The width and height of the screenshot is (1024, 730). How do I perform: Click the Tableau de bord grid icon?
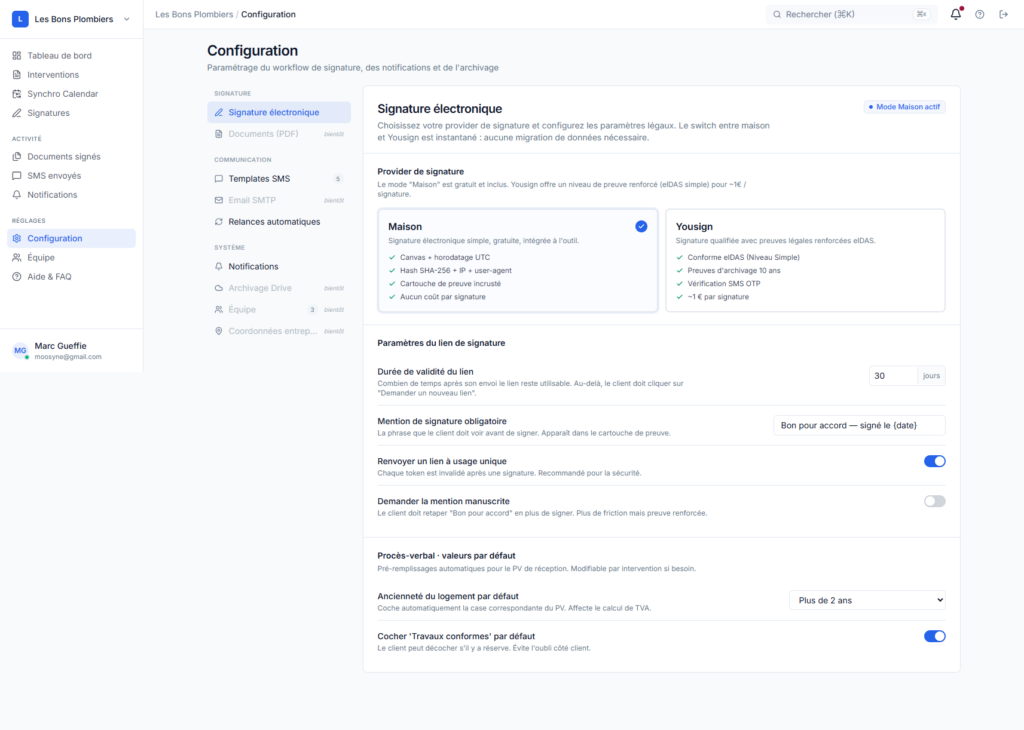pyautogui.click(x=17, y=56)
